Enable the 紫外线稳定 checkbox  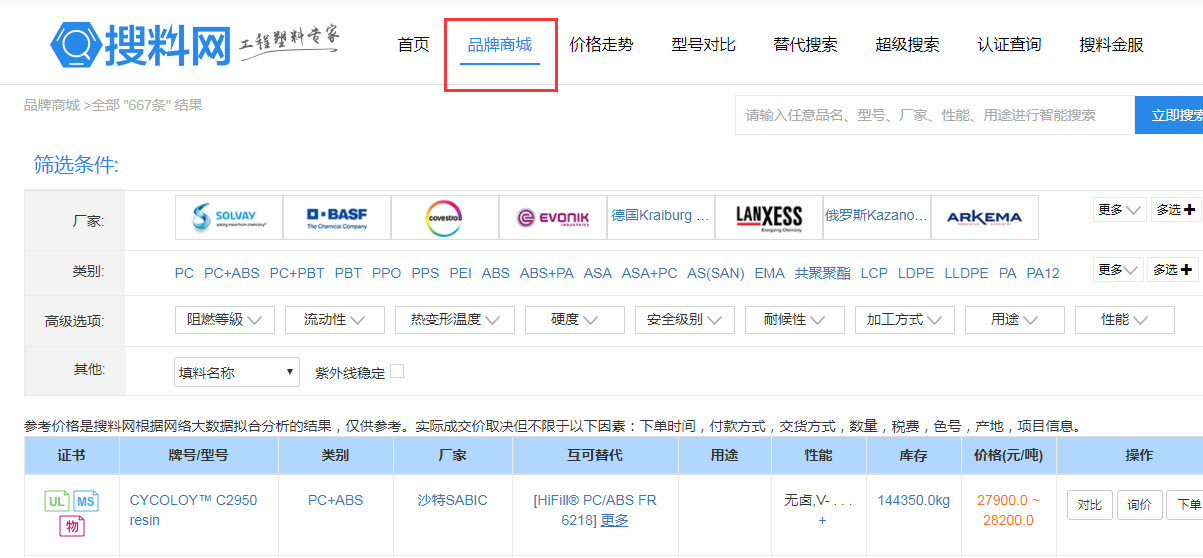397,372
